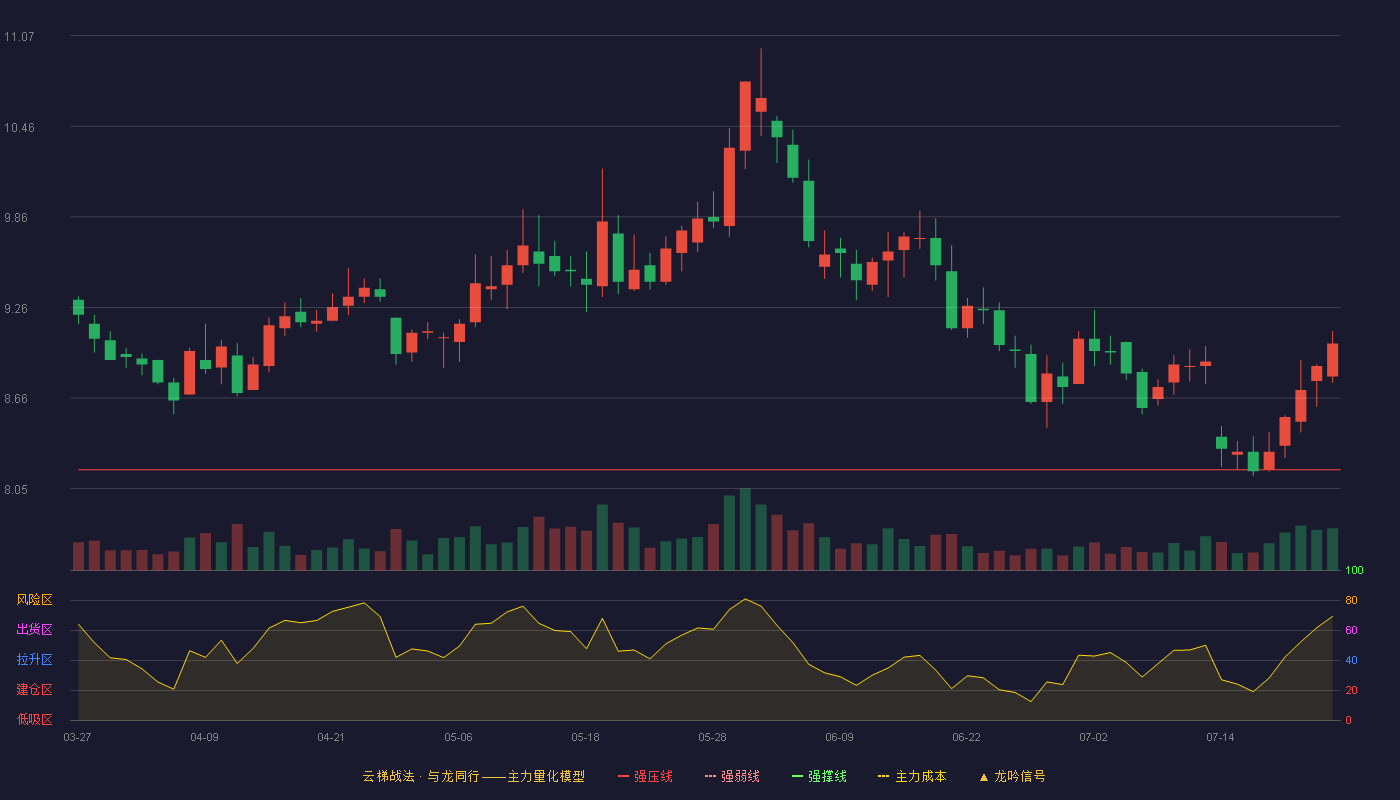Image resolution: width=1400 pixels, height=800 pixels.
Task: Click the 40 indicator scale label
Action: pos(1351,660)
